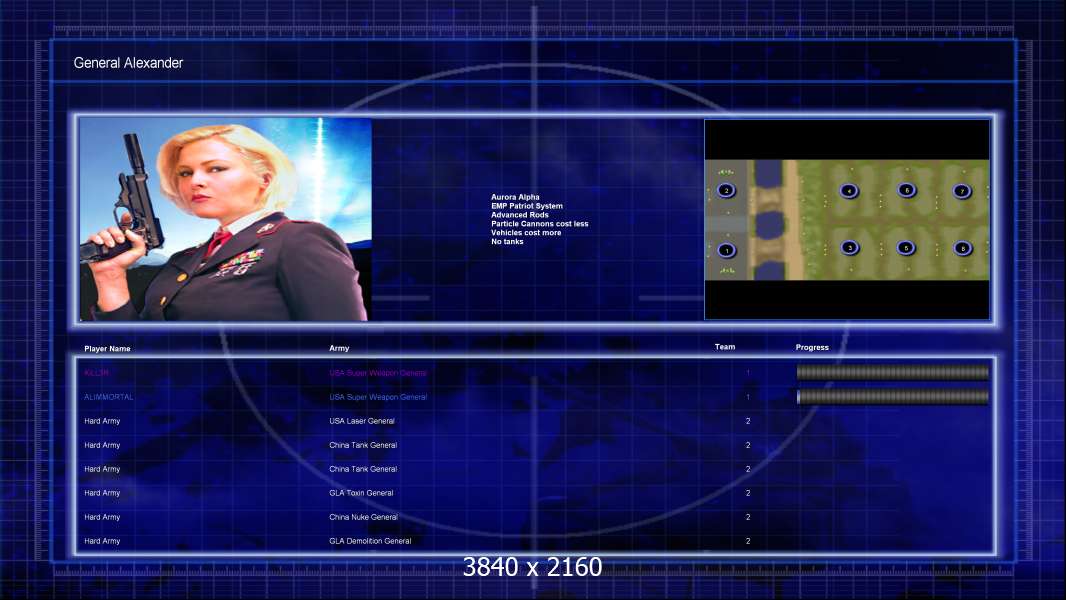Click the Particle Cannons cost less text

tap(540, 224)
